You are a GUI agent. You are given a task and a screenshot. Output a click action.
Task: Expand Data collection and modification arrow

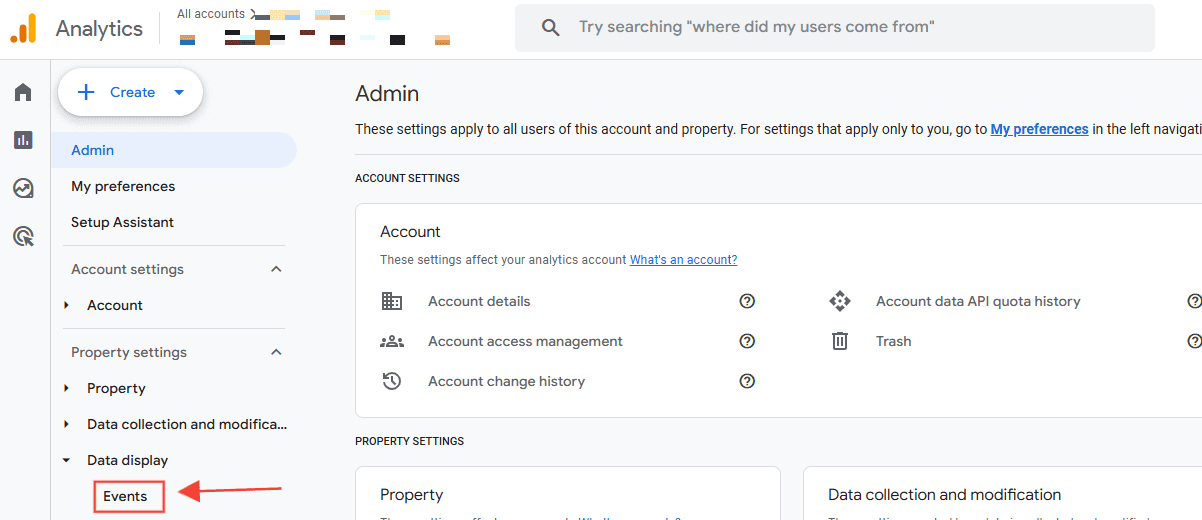pyautogui.click(x=67, y=424)
